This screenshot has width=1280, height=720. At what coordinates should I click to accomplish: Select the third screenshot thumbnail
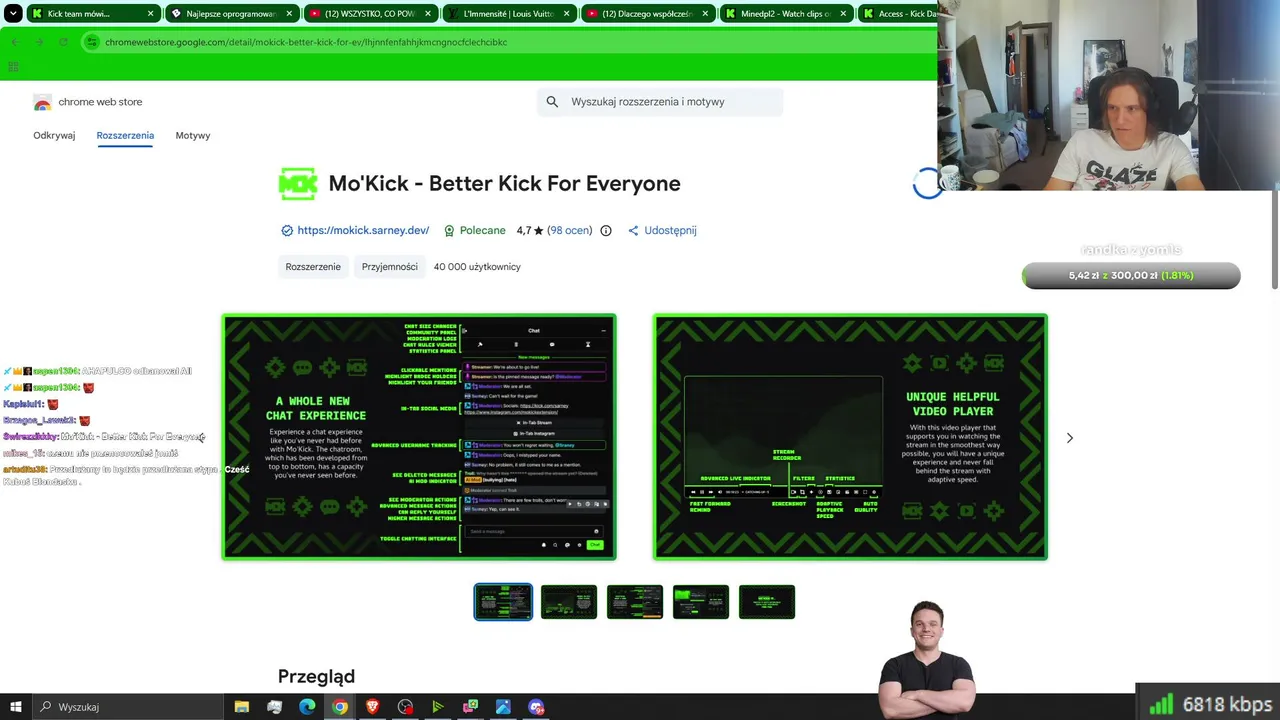click(x=635, y=602)
